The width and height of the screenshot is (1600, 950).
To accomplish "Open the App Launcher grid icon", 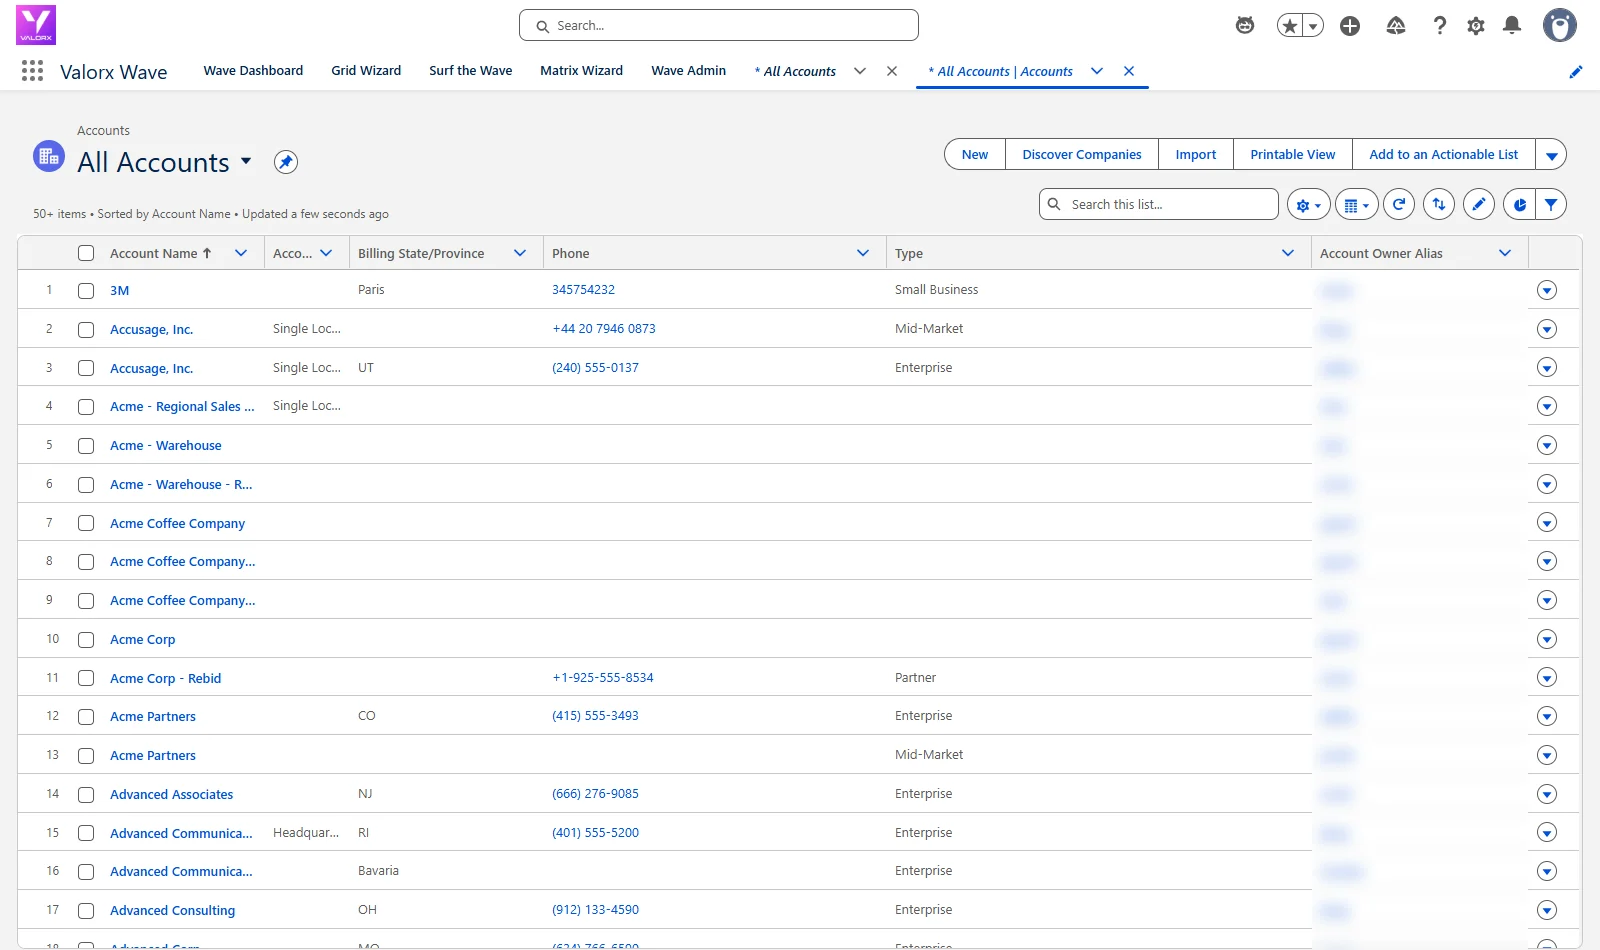I will tap(32, 71).
